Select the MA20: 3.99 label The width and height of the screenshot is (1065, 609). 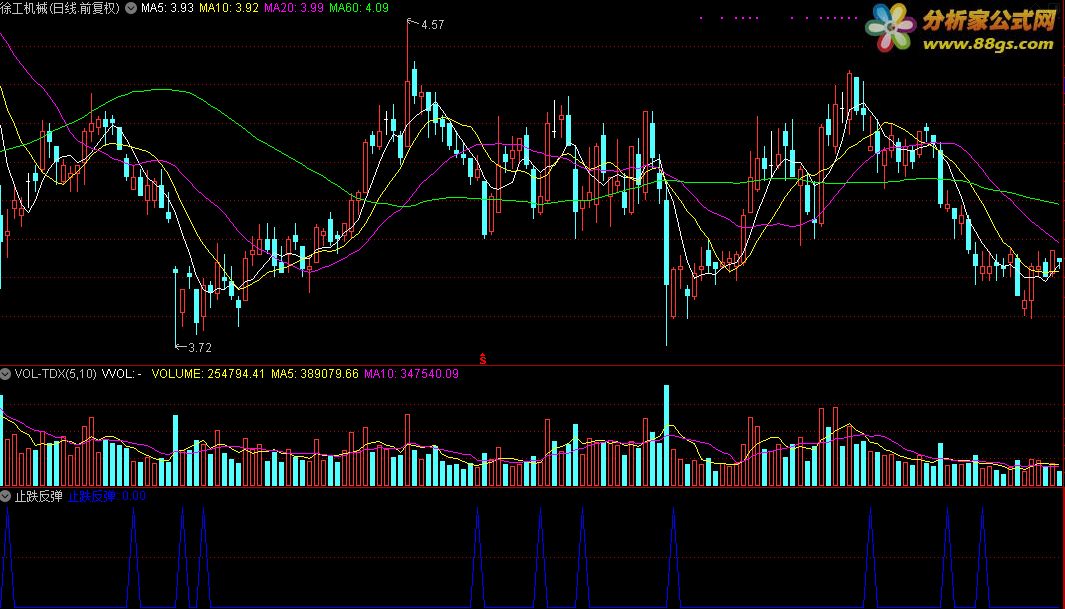293,8
